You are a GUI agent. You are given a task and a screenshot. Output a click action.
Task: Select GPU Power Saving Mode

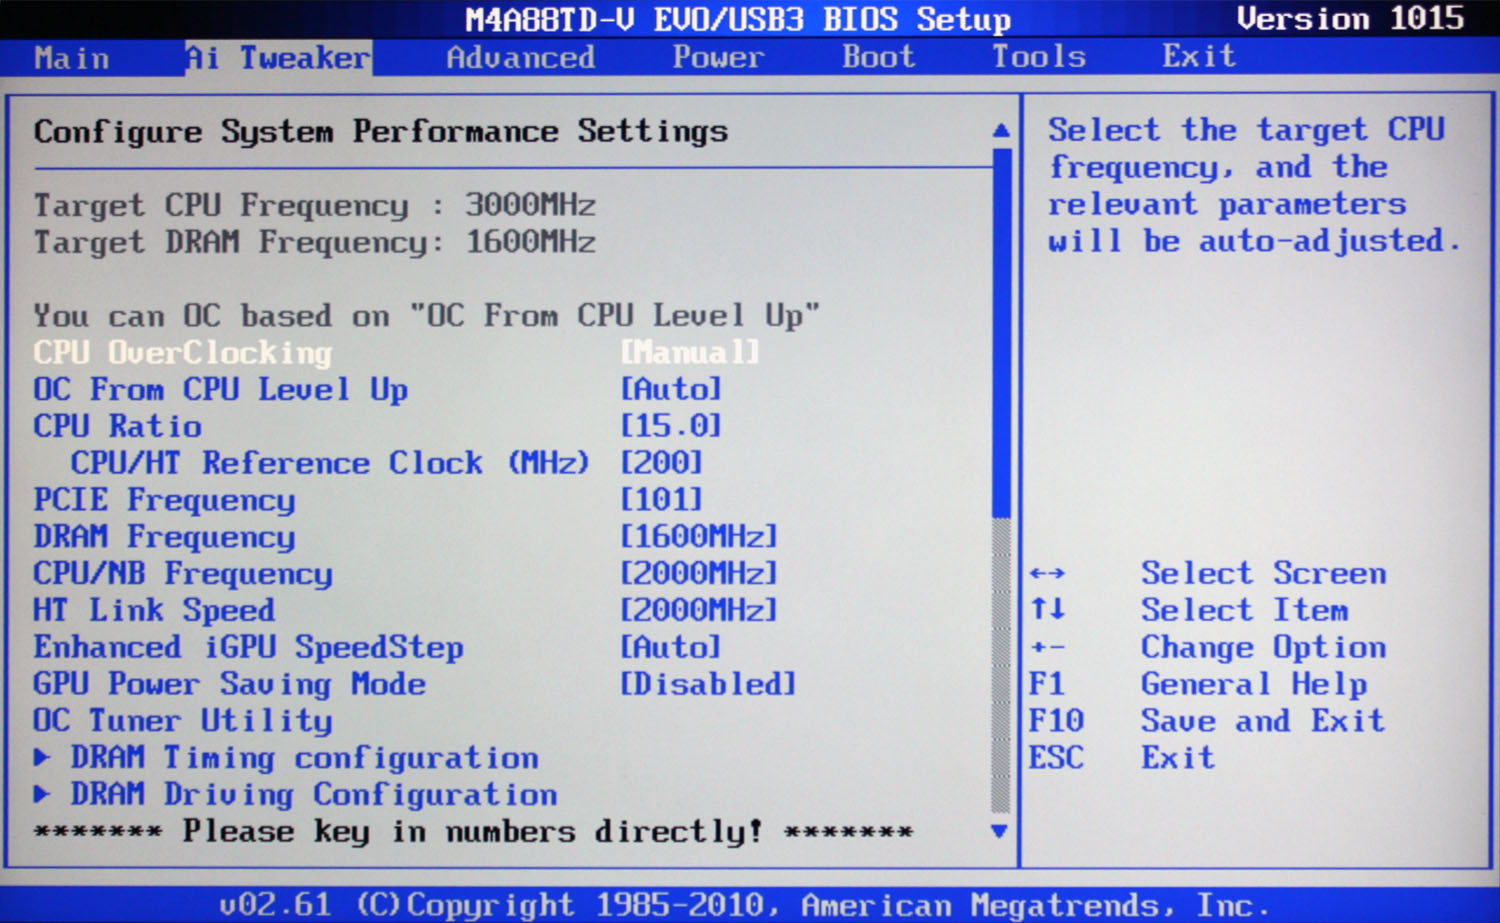point(230,685)
